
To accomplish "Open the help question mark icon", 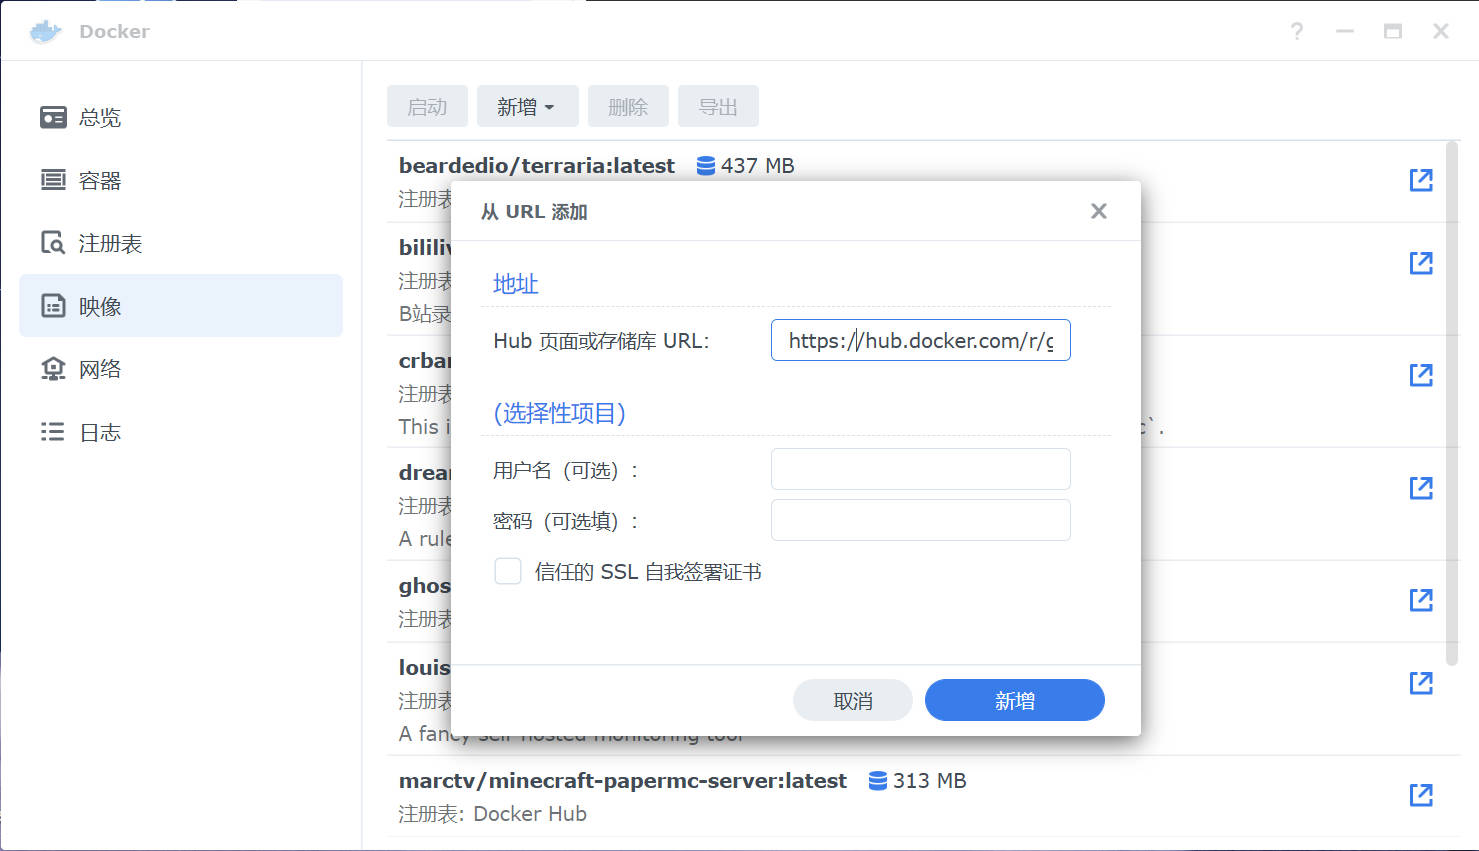I will click(x=1297, y=32).
